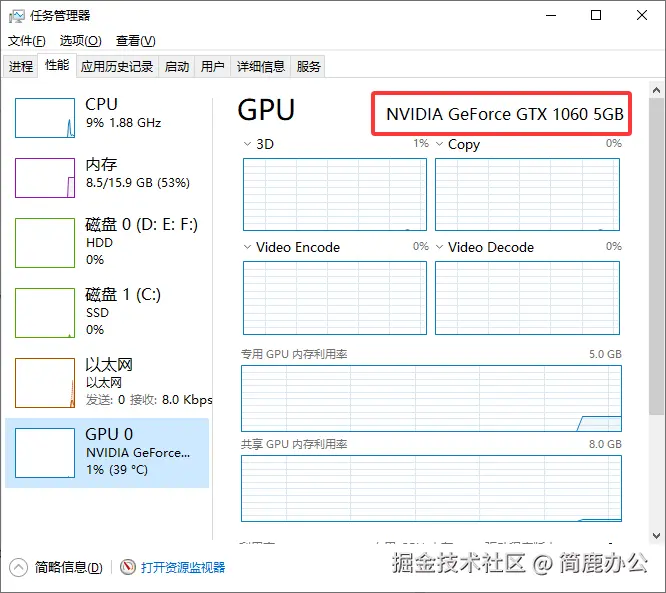Open the 选项(O) menu

(x=80, y=41)
